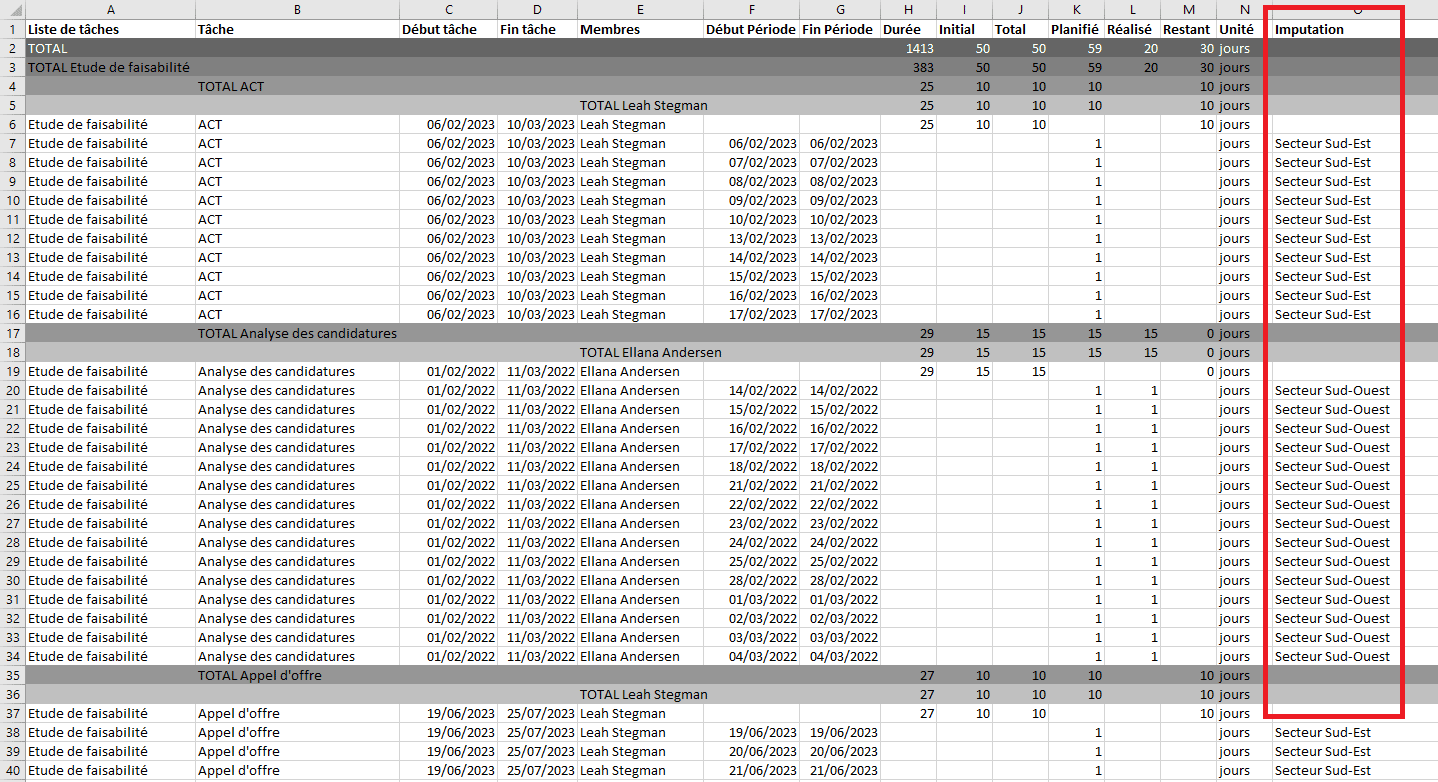Select column H header letter
Image resolution: width=1438 pixels, height=782 pixels.
[x=908, y=9]
